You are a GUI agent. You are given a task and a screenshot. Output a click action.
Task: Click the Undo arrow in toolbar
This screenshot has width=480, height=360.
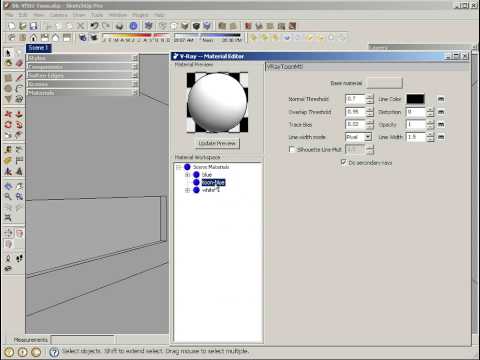(94, 26)
